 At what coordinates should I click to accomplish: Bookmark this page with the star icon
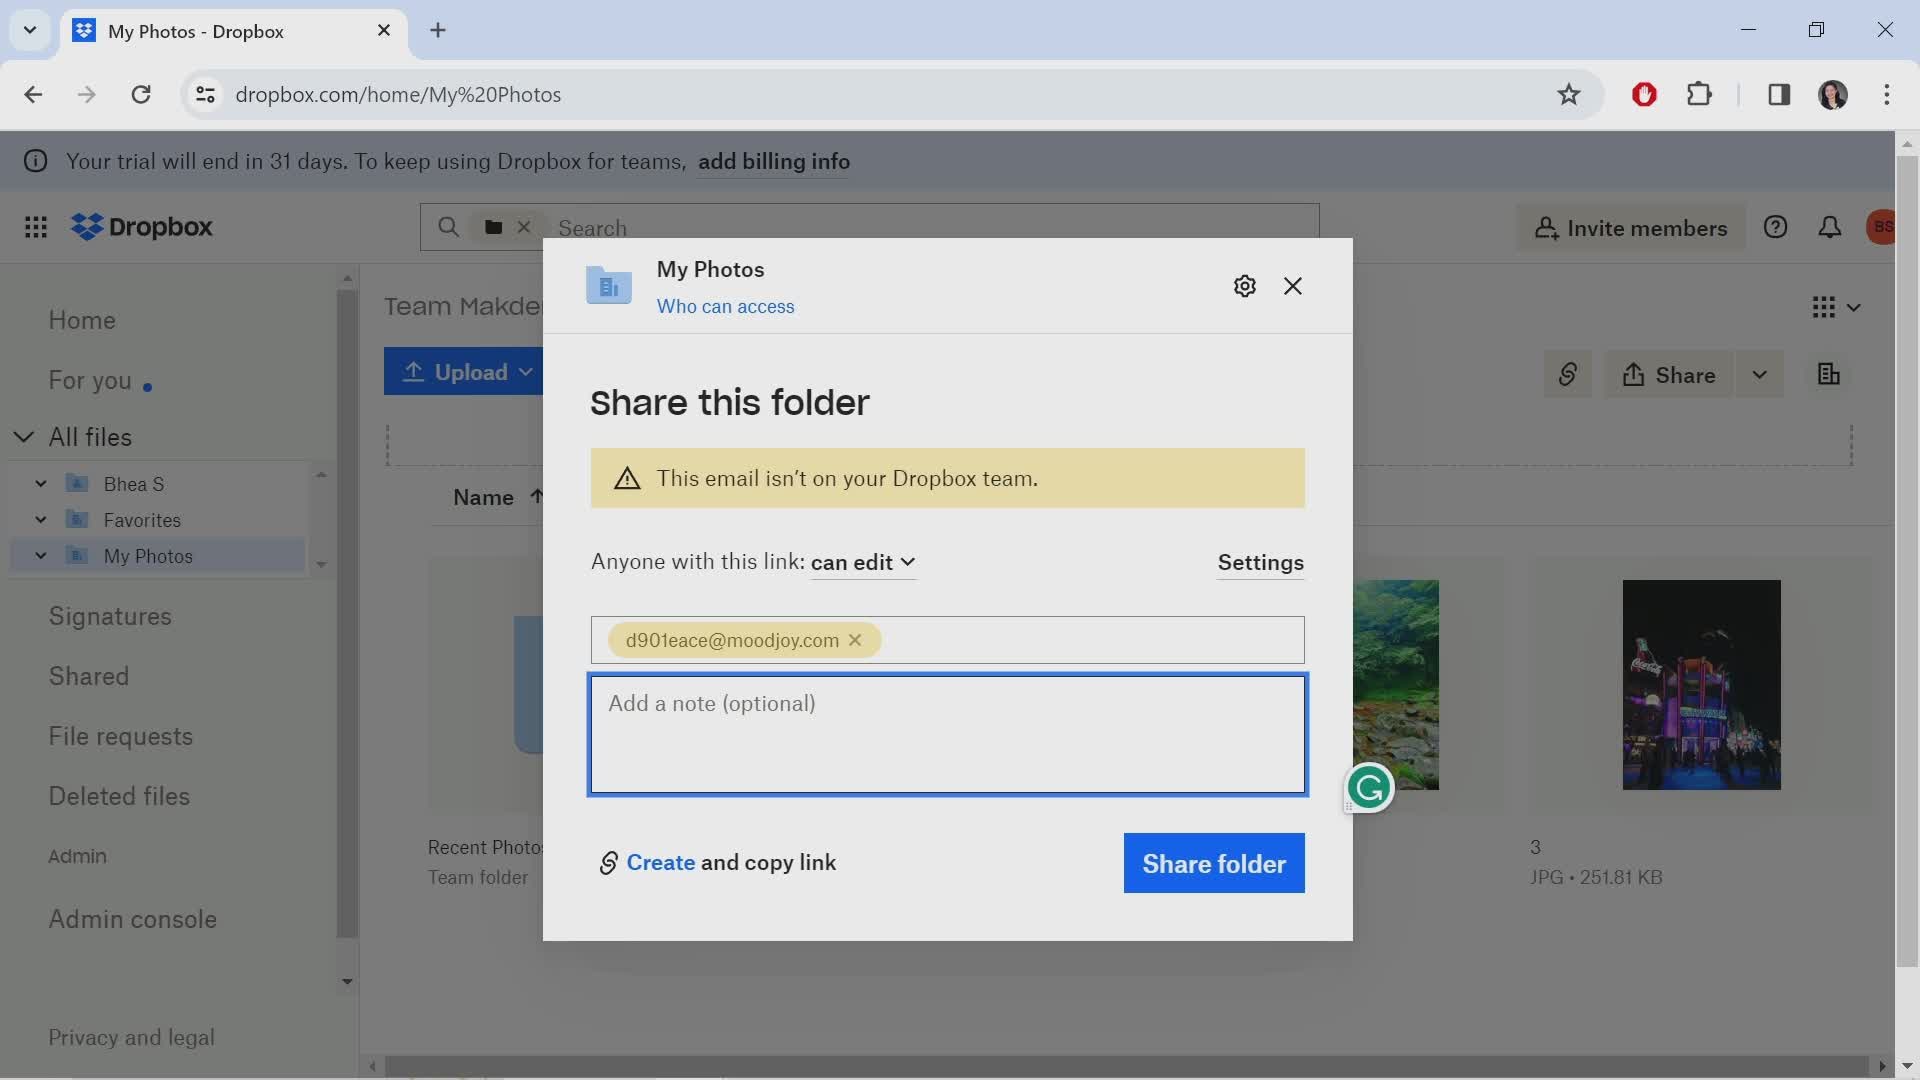(x=1568, y=95)
